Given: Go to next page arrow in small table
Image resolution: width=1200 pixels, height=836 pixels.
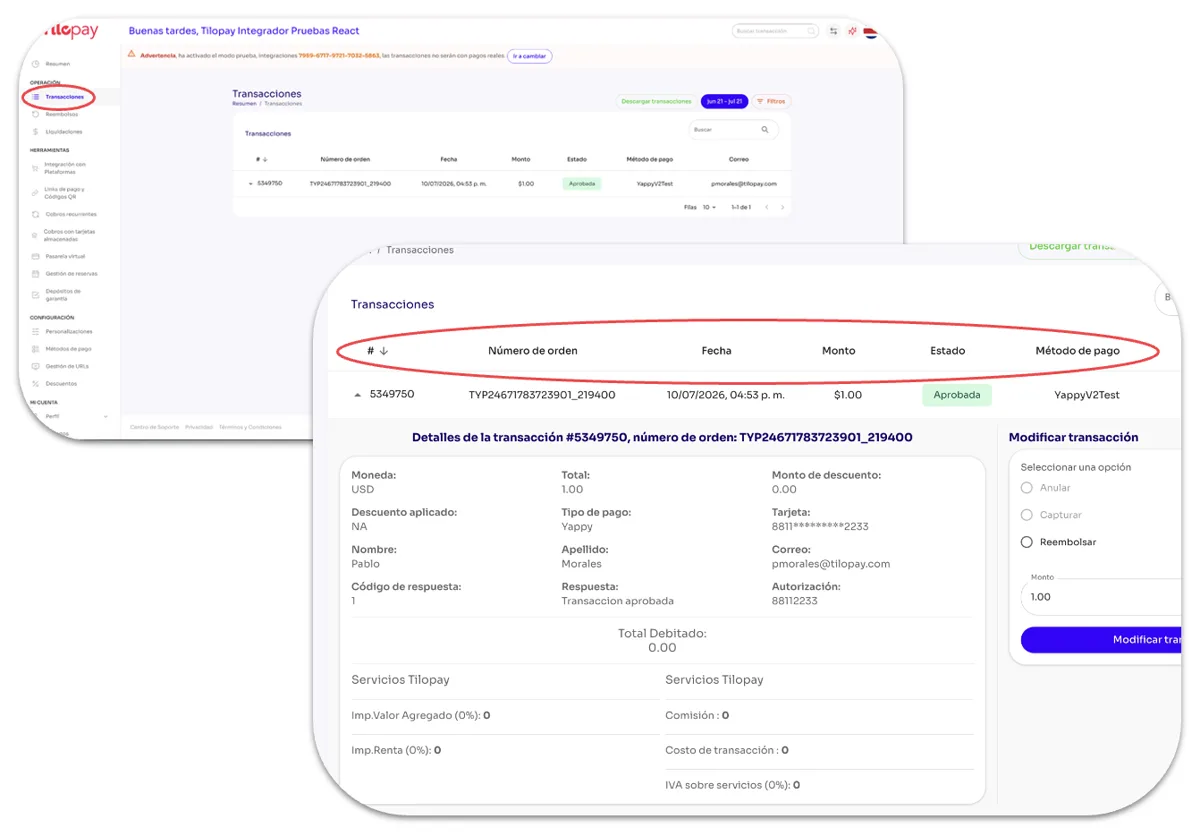Looking at the screenshot, I should coord(782,207).
